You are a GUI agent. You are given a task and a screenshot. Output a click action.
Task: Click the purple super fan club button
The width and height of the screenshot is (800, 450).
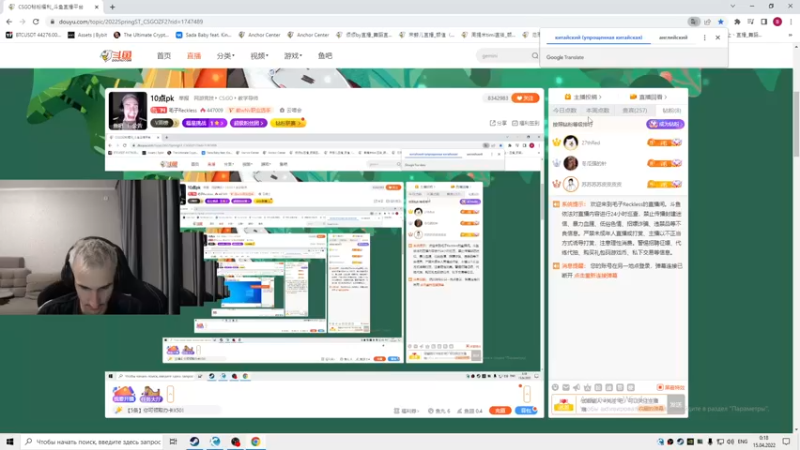(x=248, y=123)
